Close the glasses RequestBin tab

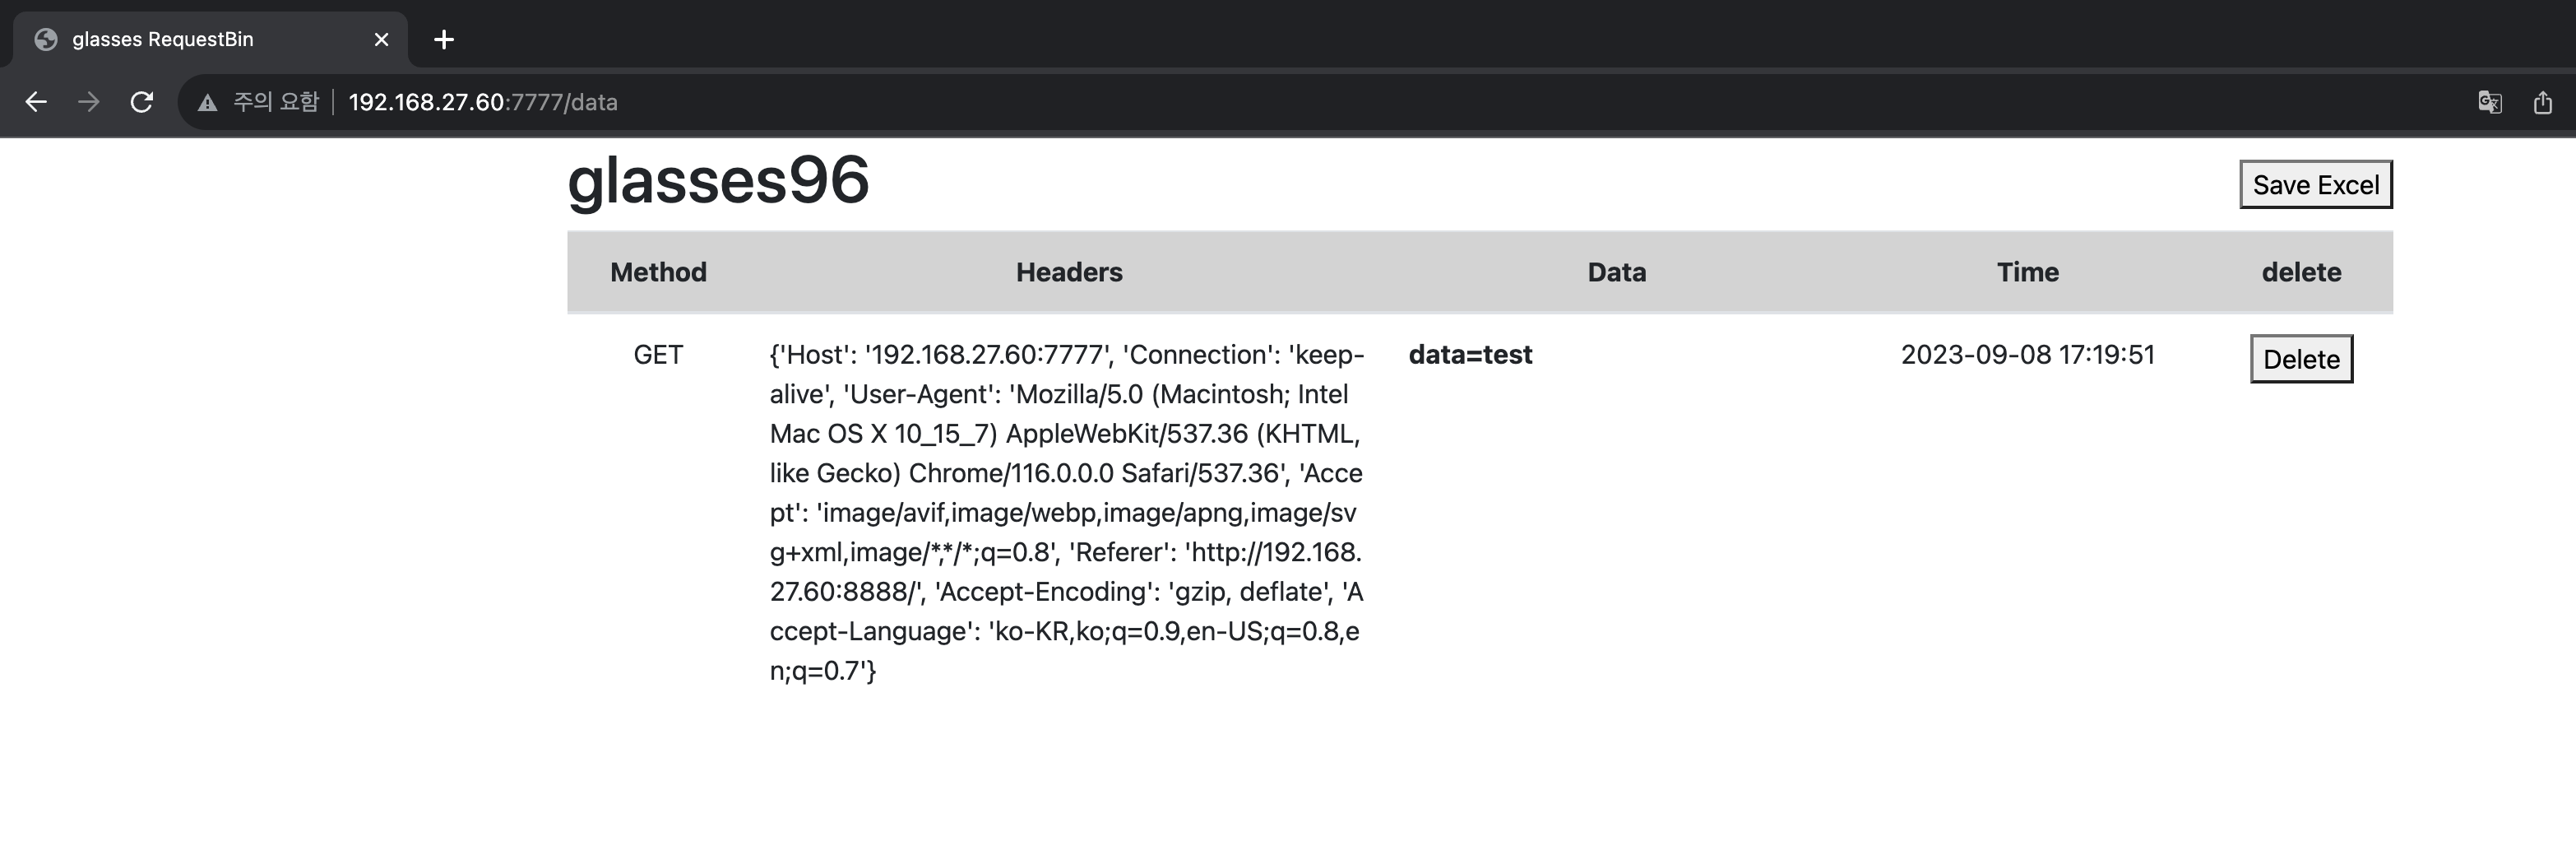(381, 39)
